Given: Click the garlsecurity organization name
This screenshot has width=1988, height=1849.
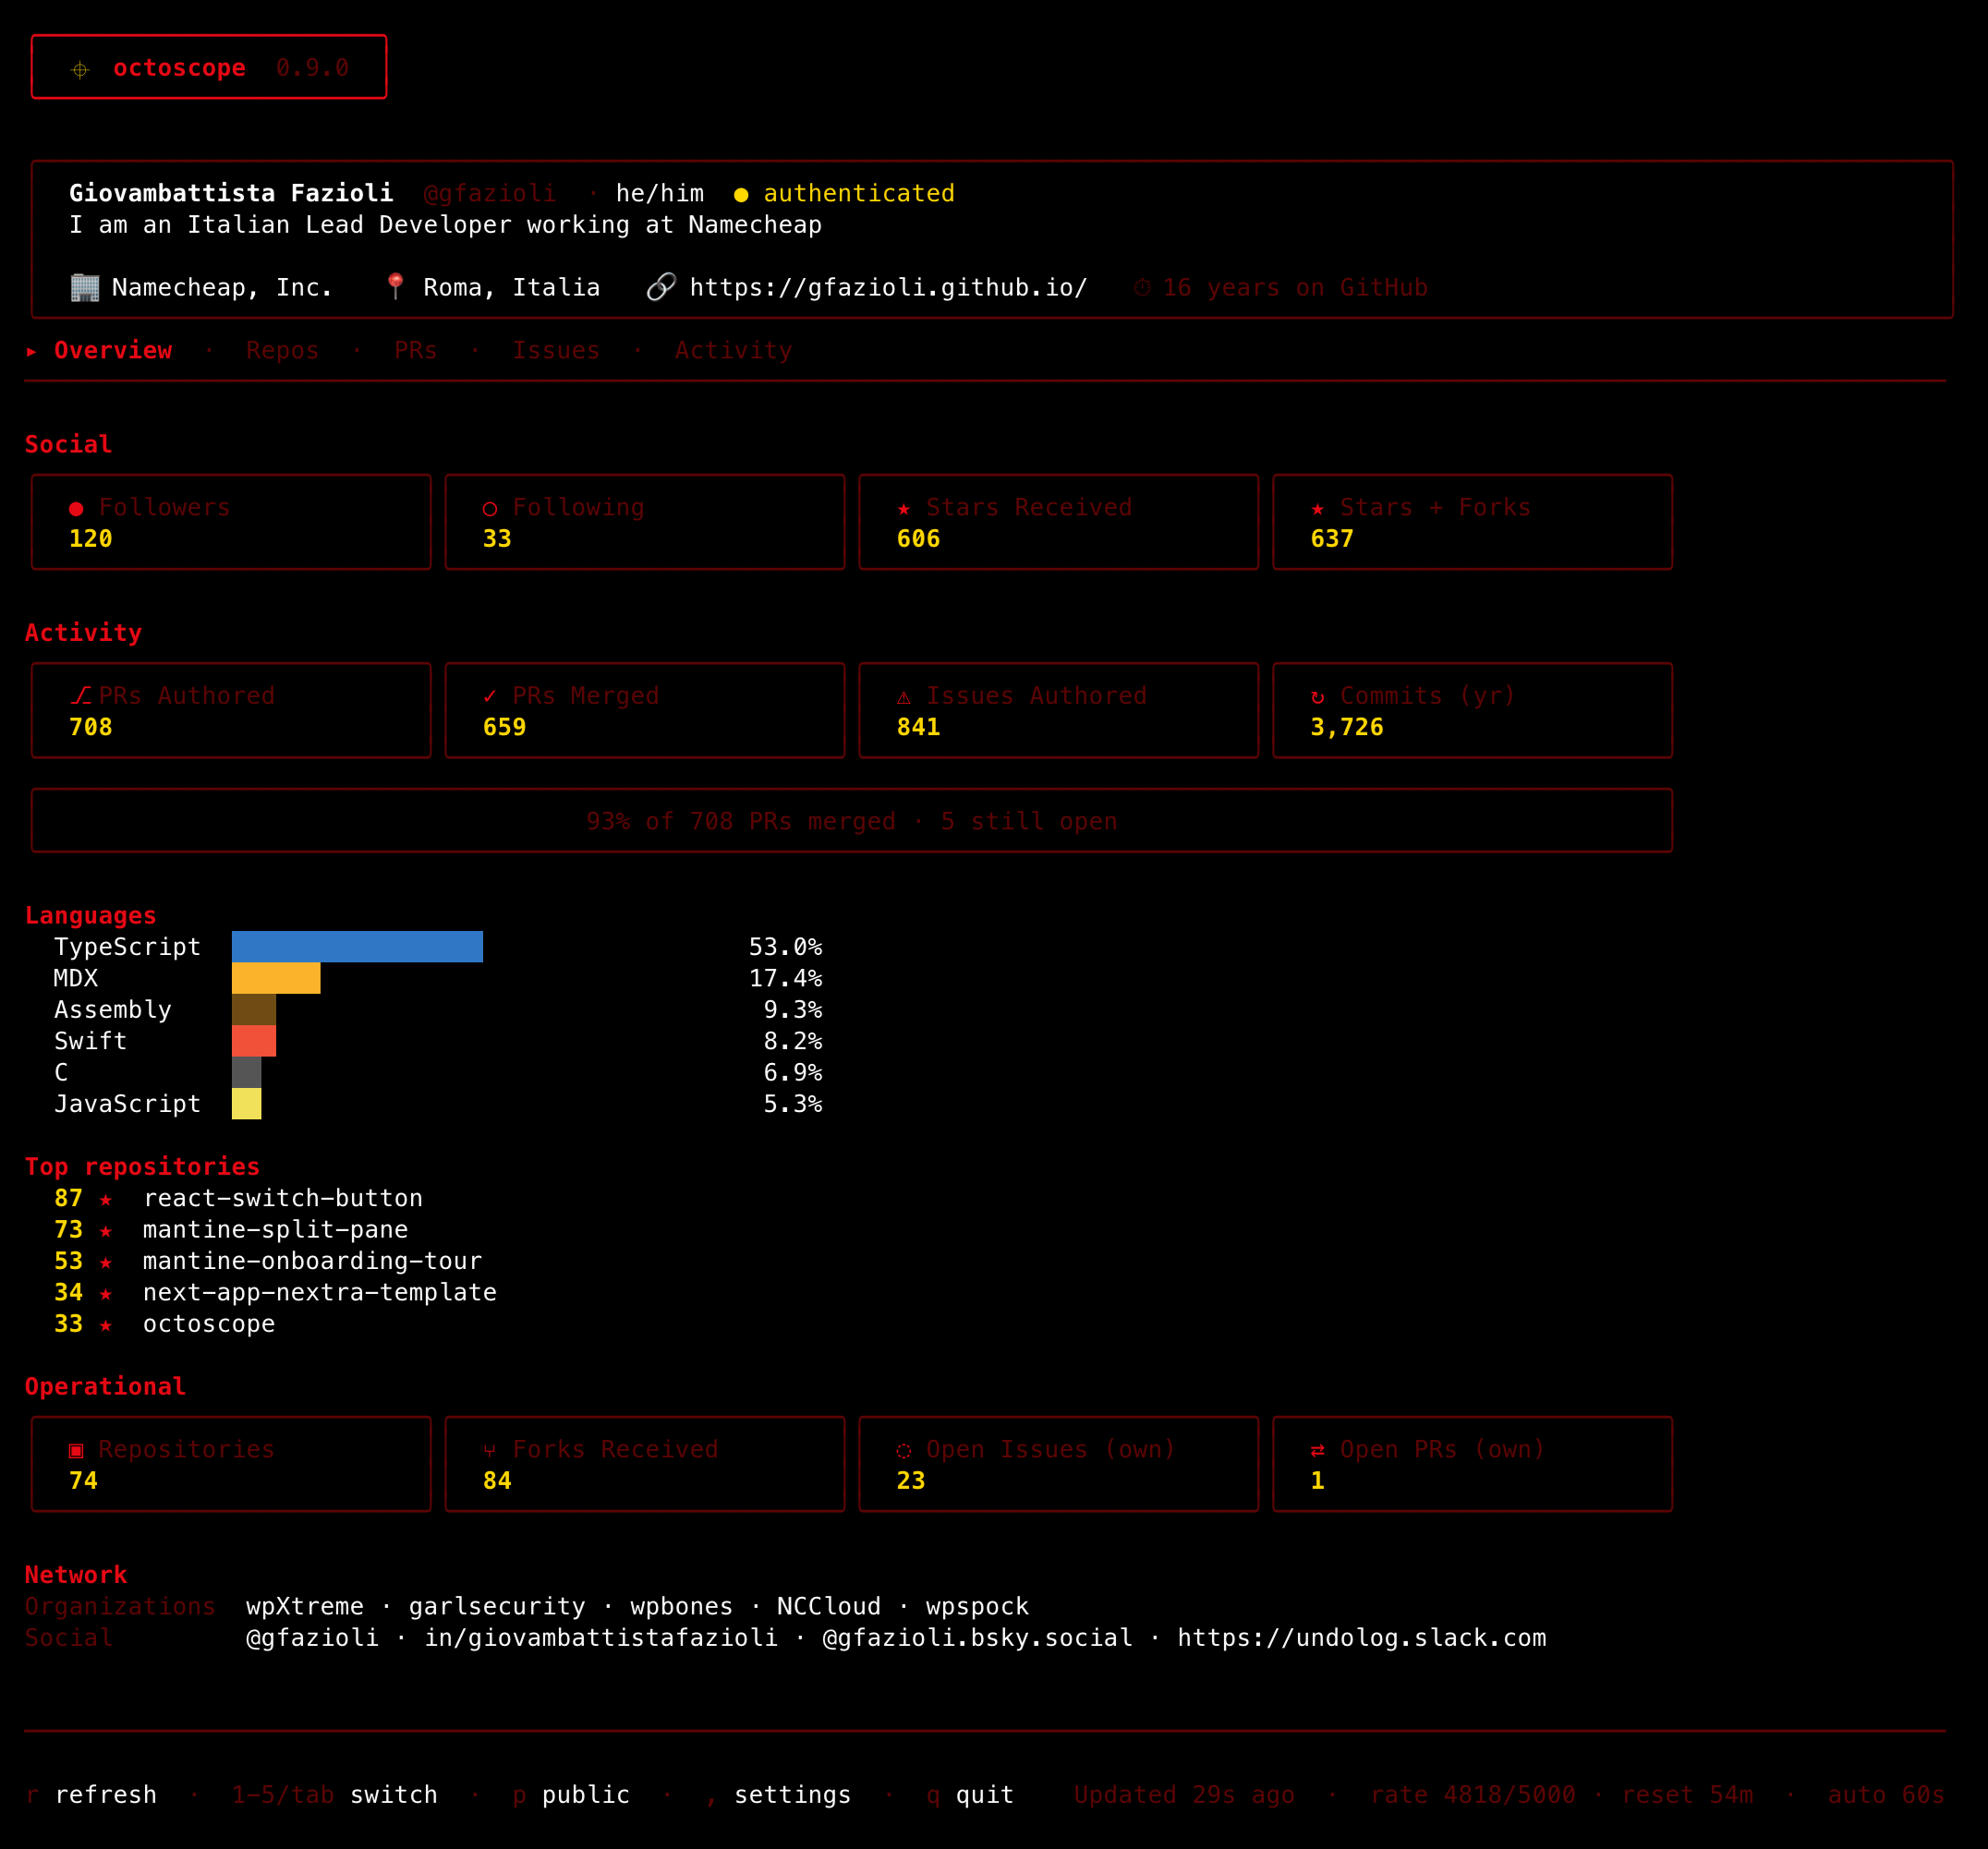Looking at the screenshot, I should [497, 1606].
